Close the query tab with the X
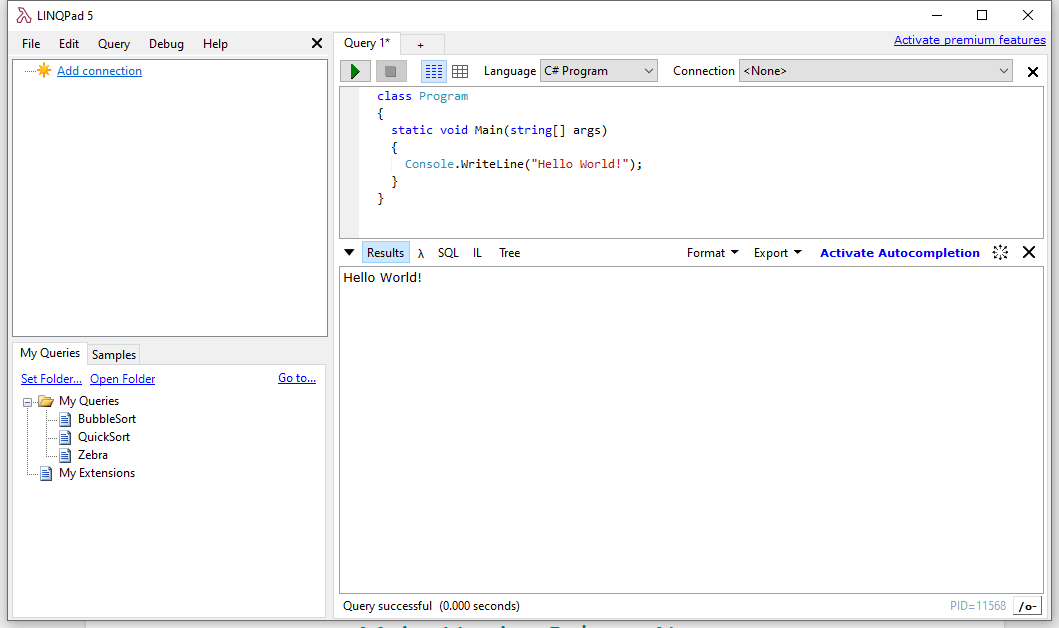This screenshot has height=628, width=1059. coord(1033,72)
